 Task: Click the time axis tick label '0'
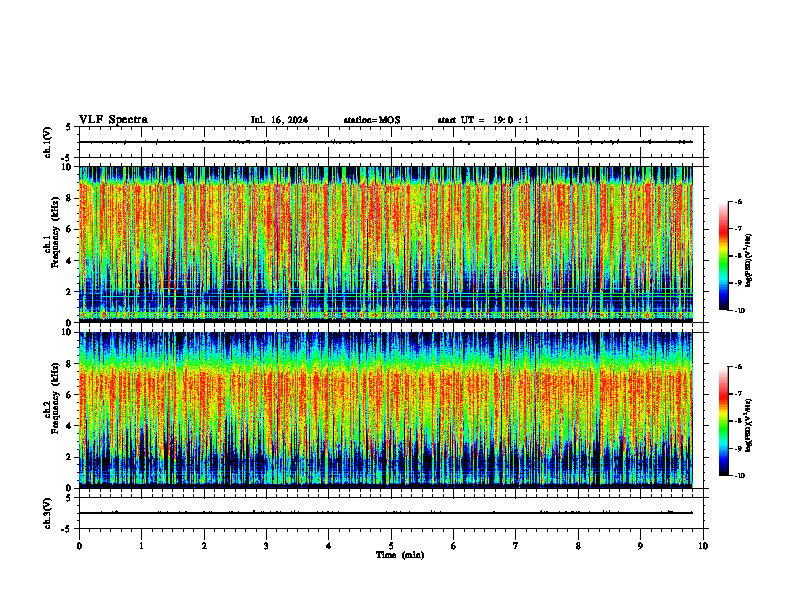[x=79, y=546]
